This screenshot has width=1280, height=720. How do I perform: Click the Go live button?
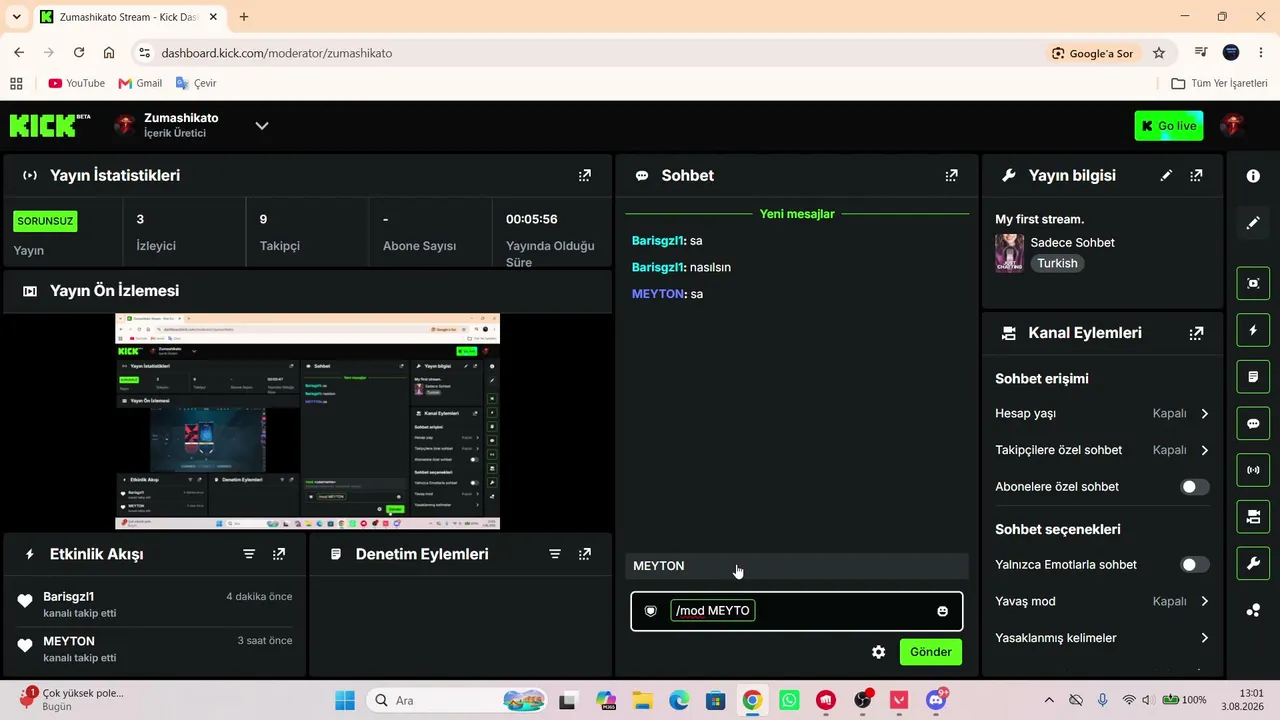coord(1168,126)
